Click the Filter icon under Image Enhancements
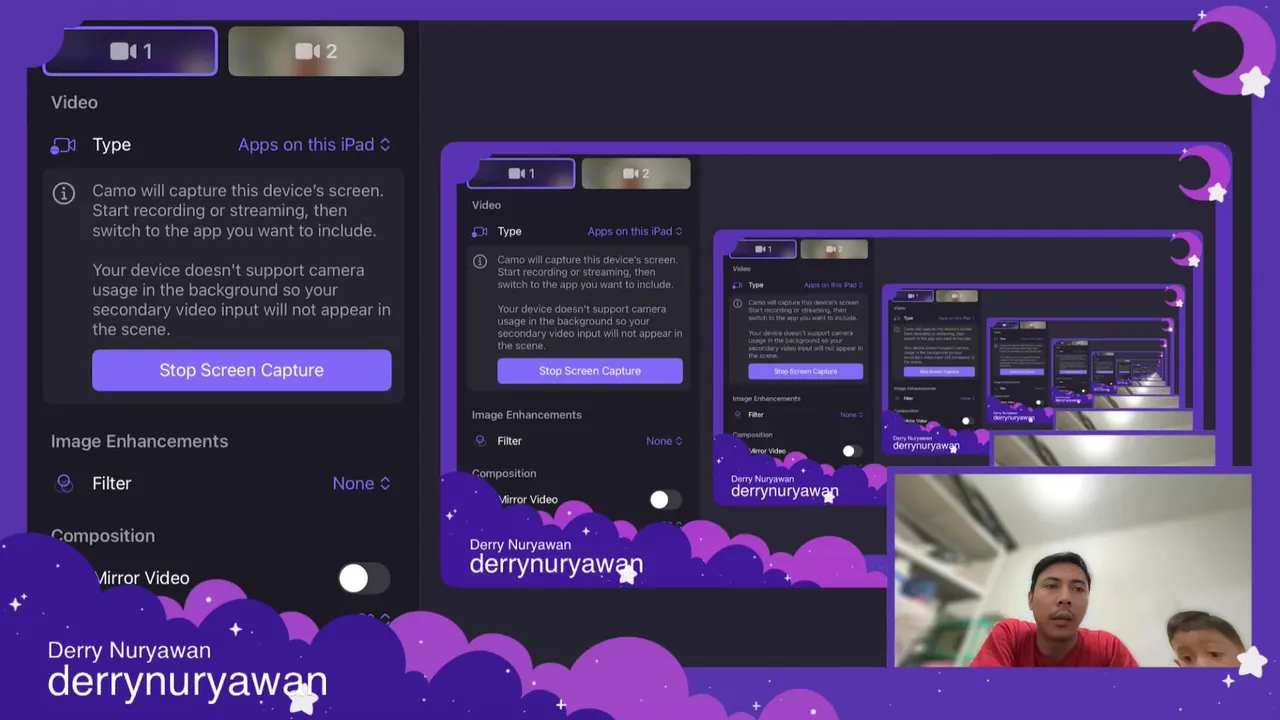 point(64,483)
